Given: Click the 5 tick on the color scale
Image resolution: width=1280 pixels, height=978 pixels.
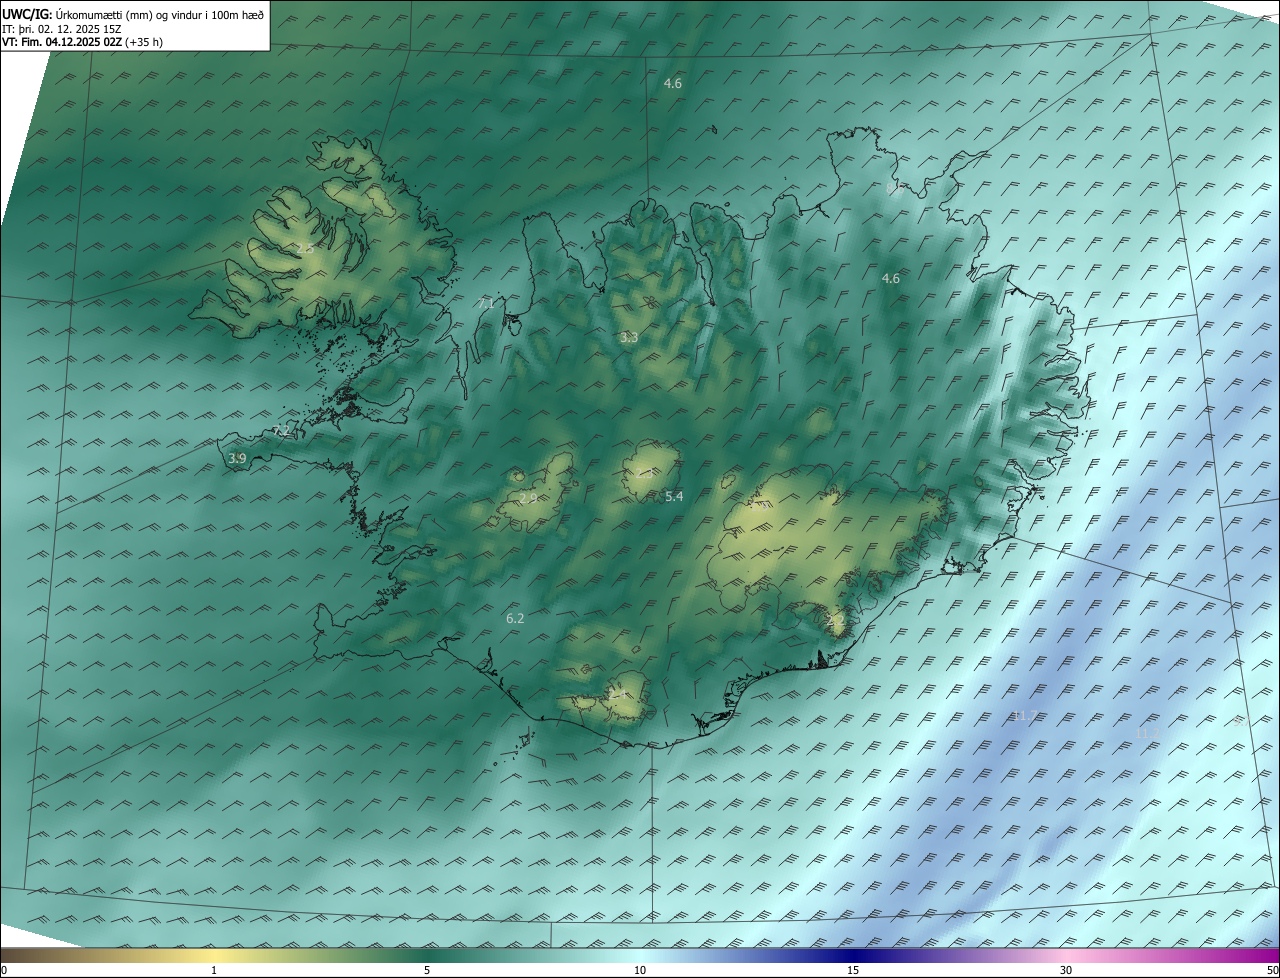Looking at the screenshot, I should pos(427,970).
